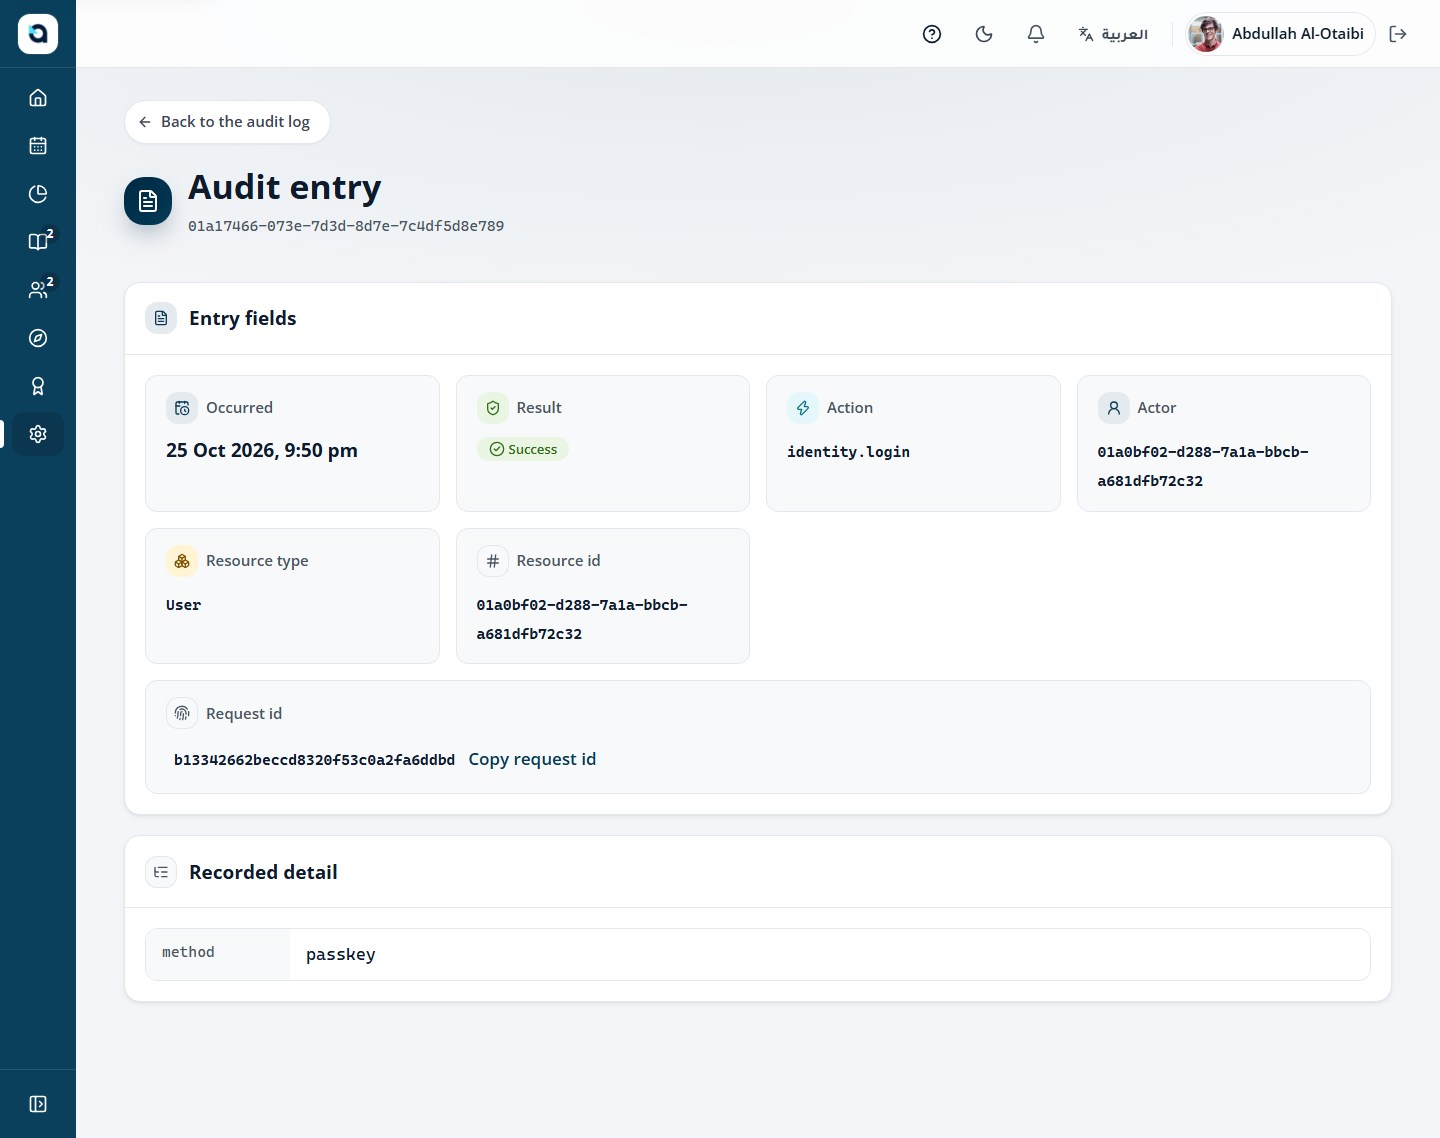Open notifications bell
The height and width of the screenshot is (1138, 1440).
[1036, 34]
